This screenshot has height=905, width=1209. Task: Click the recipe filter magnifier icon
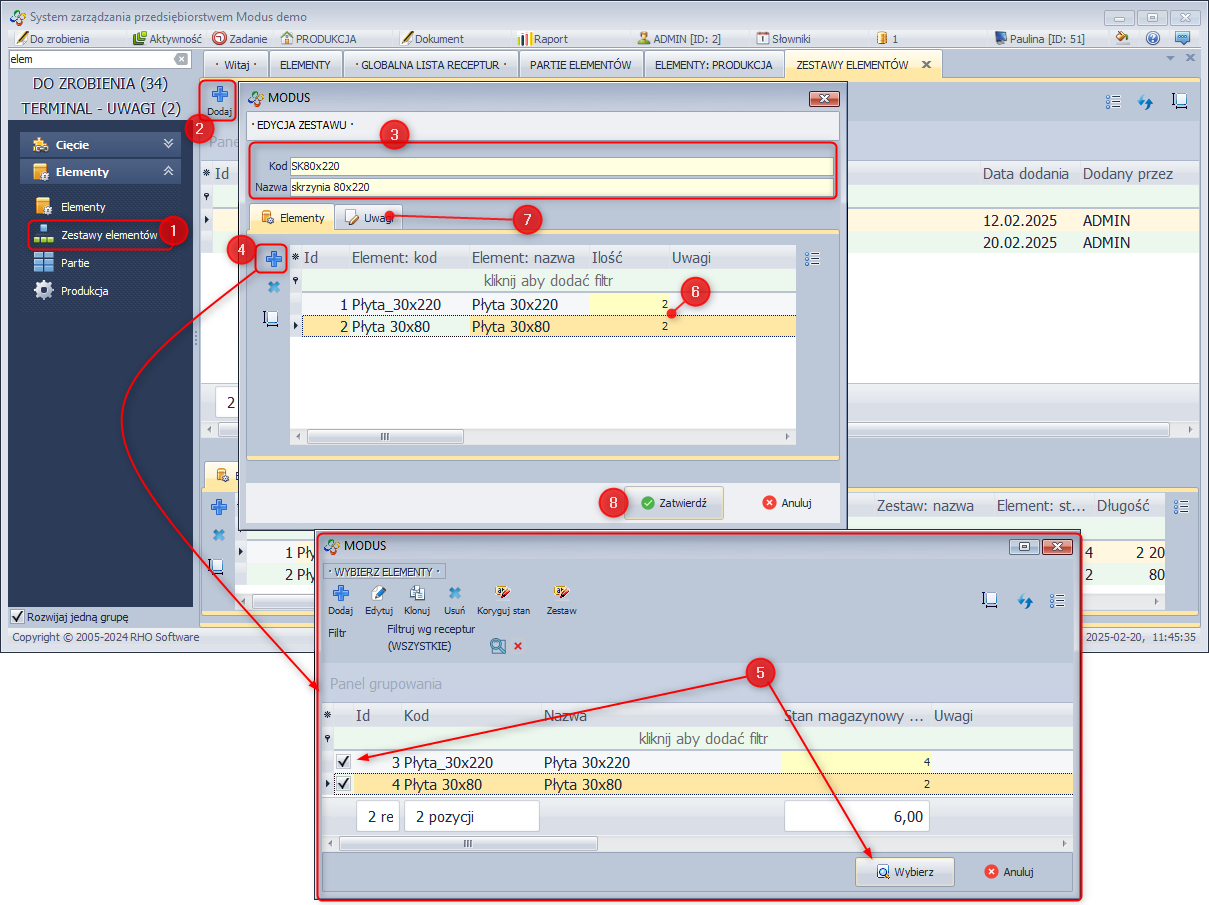pyautogui.click(x=497, y=646)
